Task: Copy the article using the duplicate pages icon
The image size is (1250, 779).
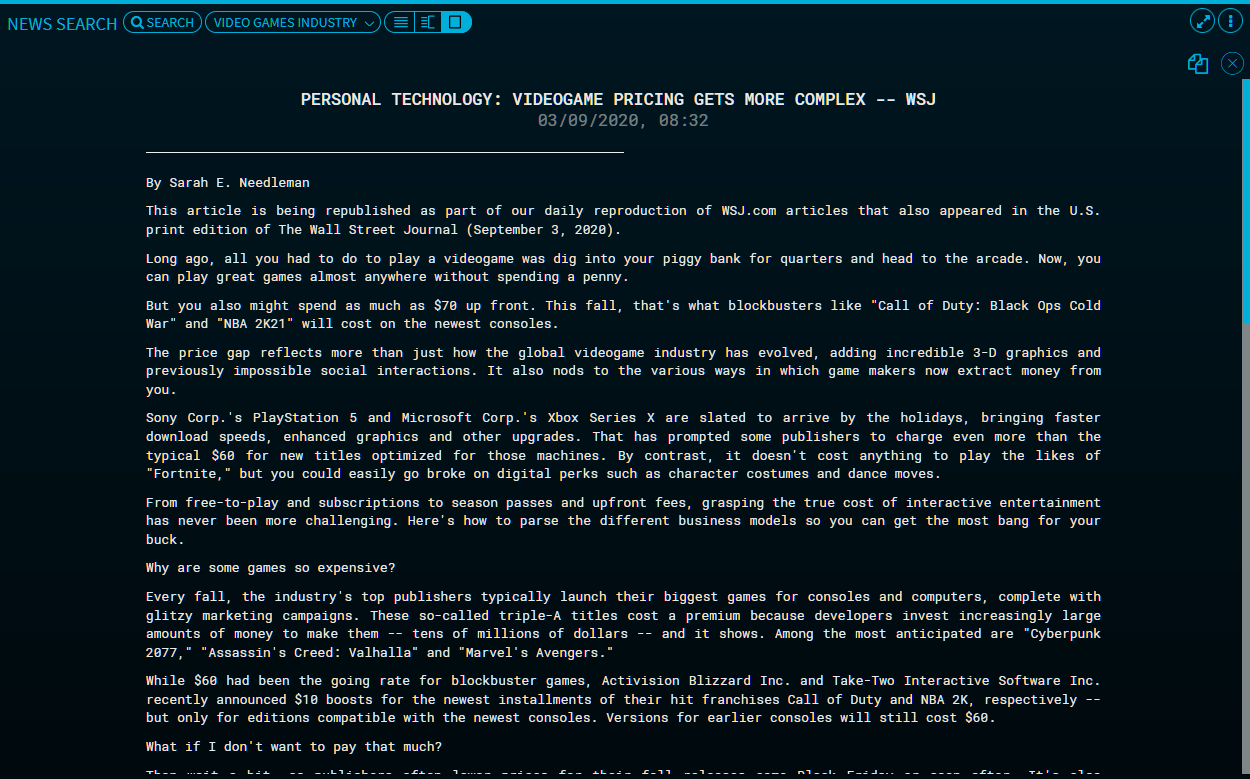Action: [x=1198, y=64]
